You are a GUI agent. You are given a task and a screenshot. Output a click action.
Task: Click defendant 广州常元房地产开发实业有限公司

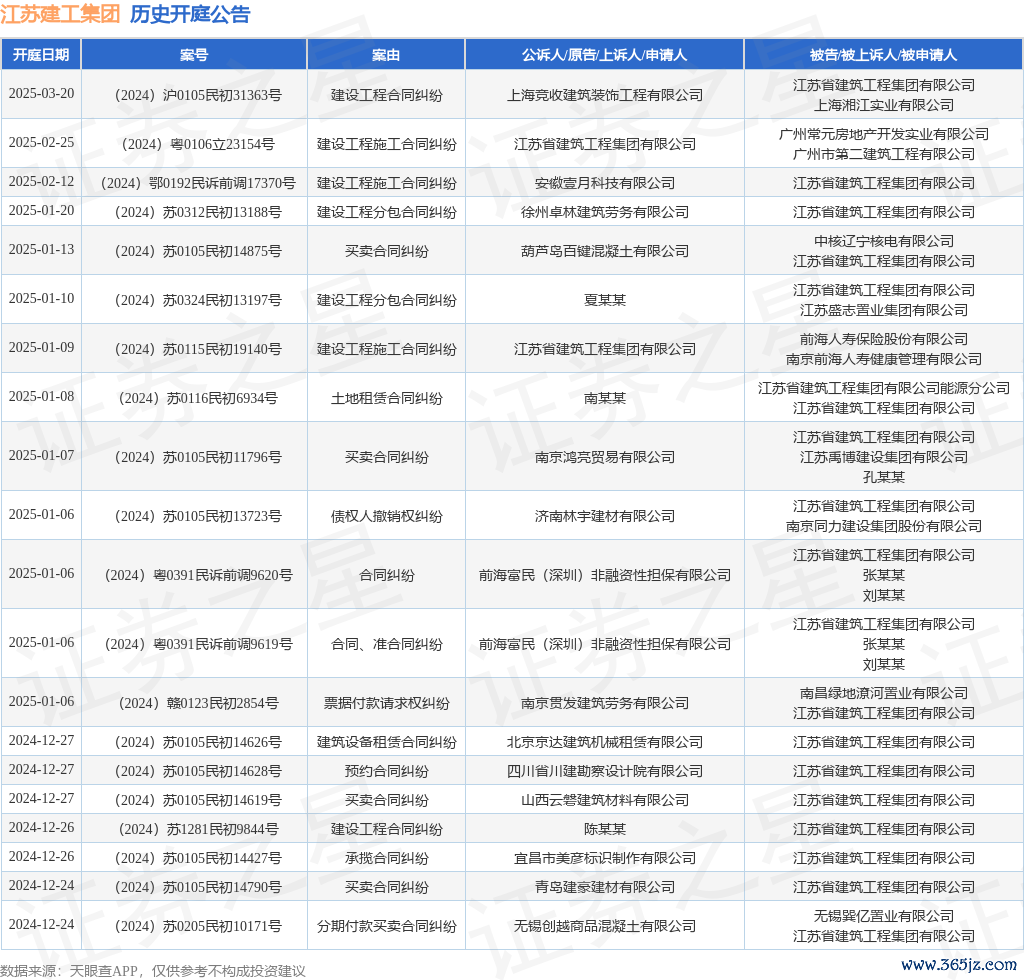click(884, 134)
